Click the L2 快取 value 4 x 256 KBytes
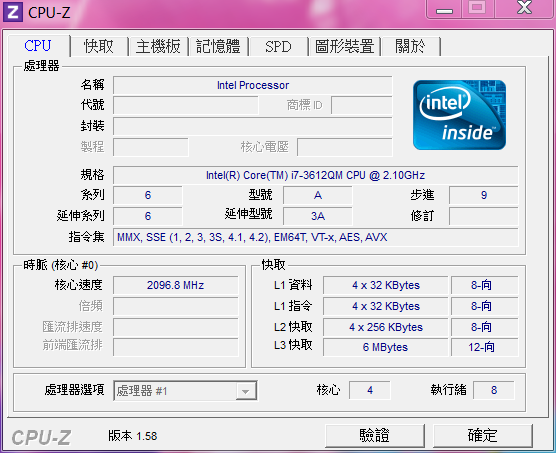Screen dimensions: 556x453 385,327
